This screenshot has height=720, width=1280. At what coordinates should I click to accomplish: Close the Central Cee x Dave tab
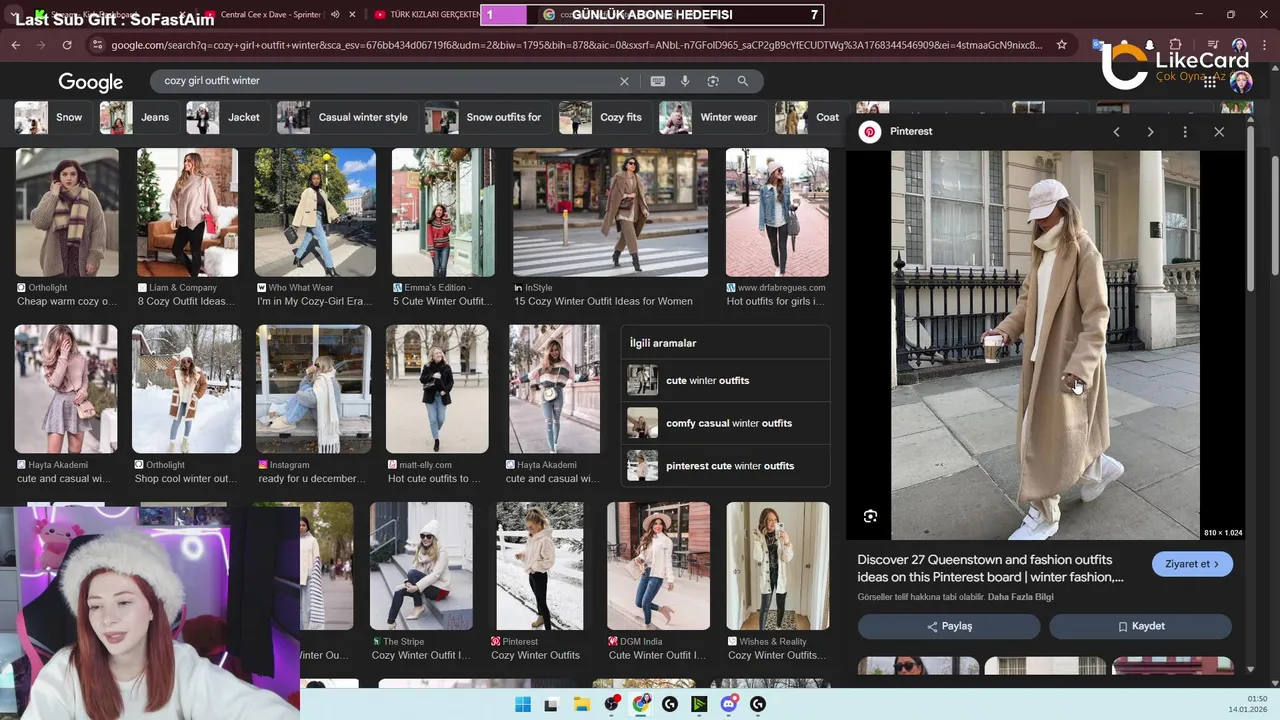tap(352, 15)
